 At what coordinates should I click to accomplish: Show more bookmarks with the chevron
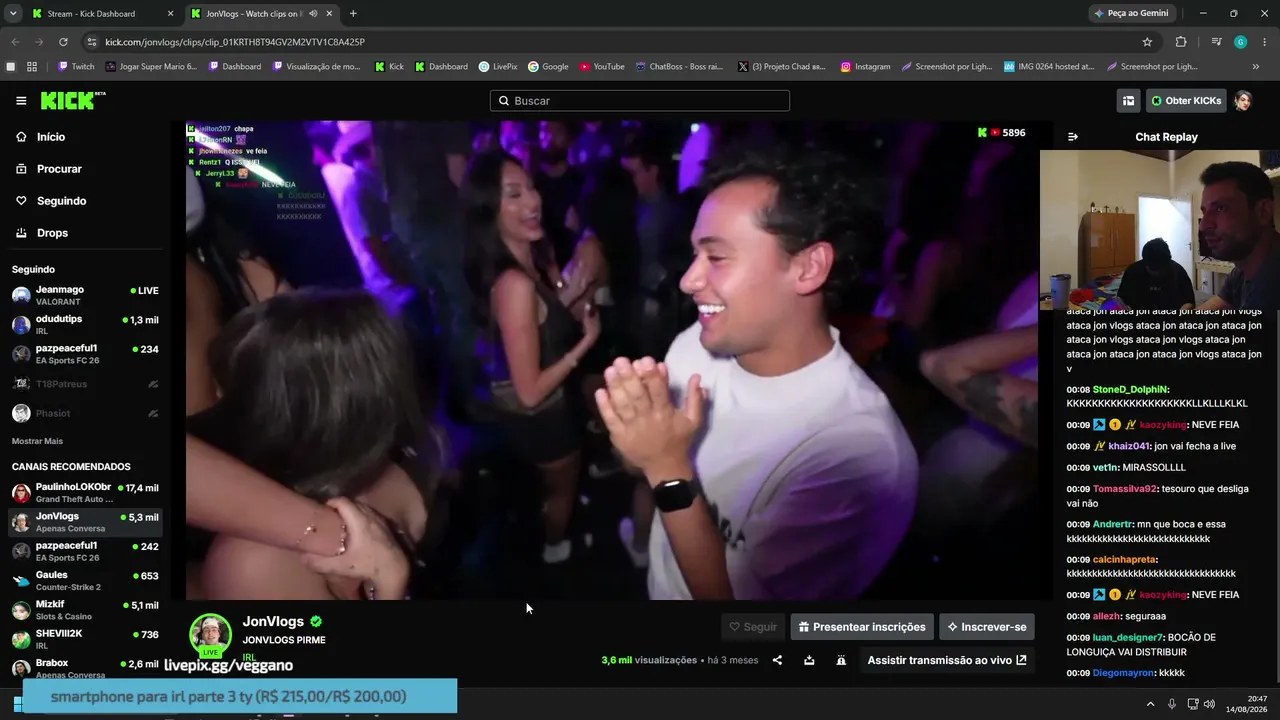pyautogui.click(x=1256, y=67)
